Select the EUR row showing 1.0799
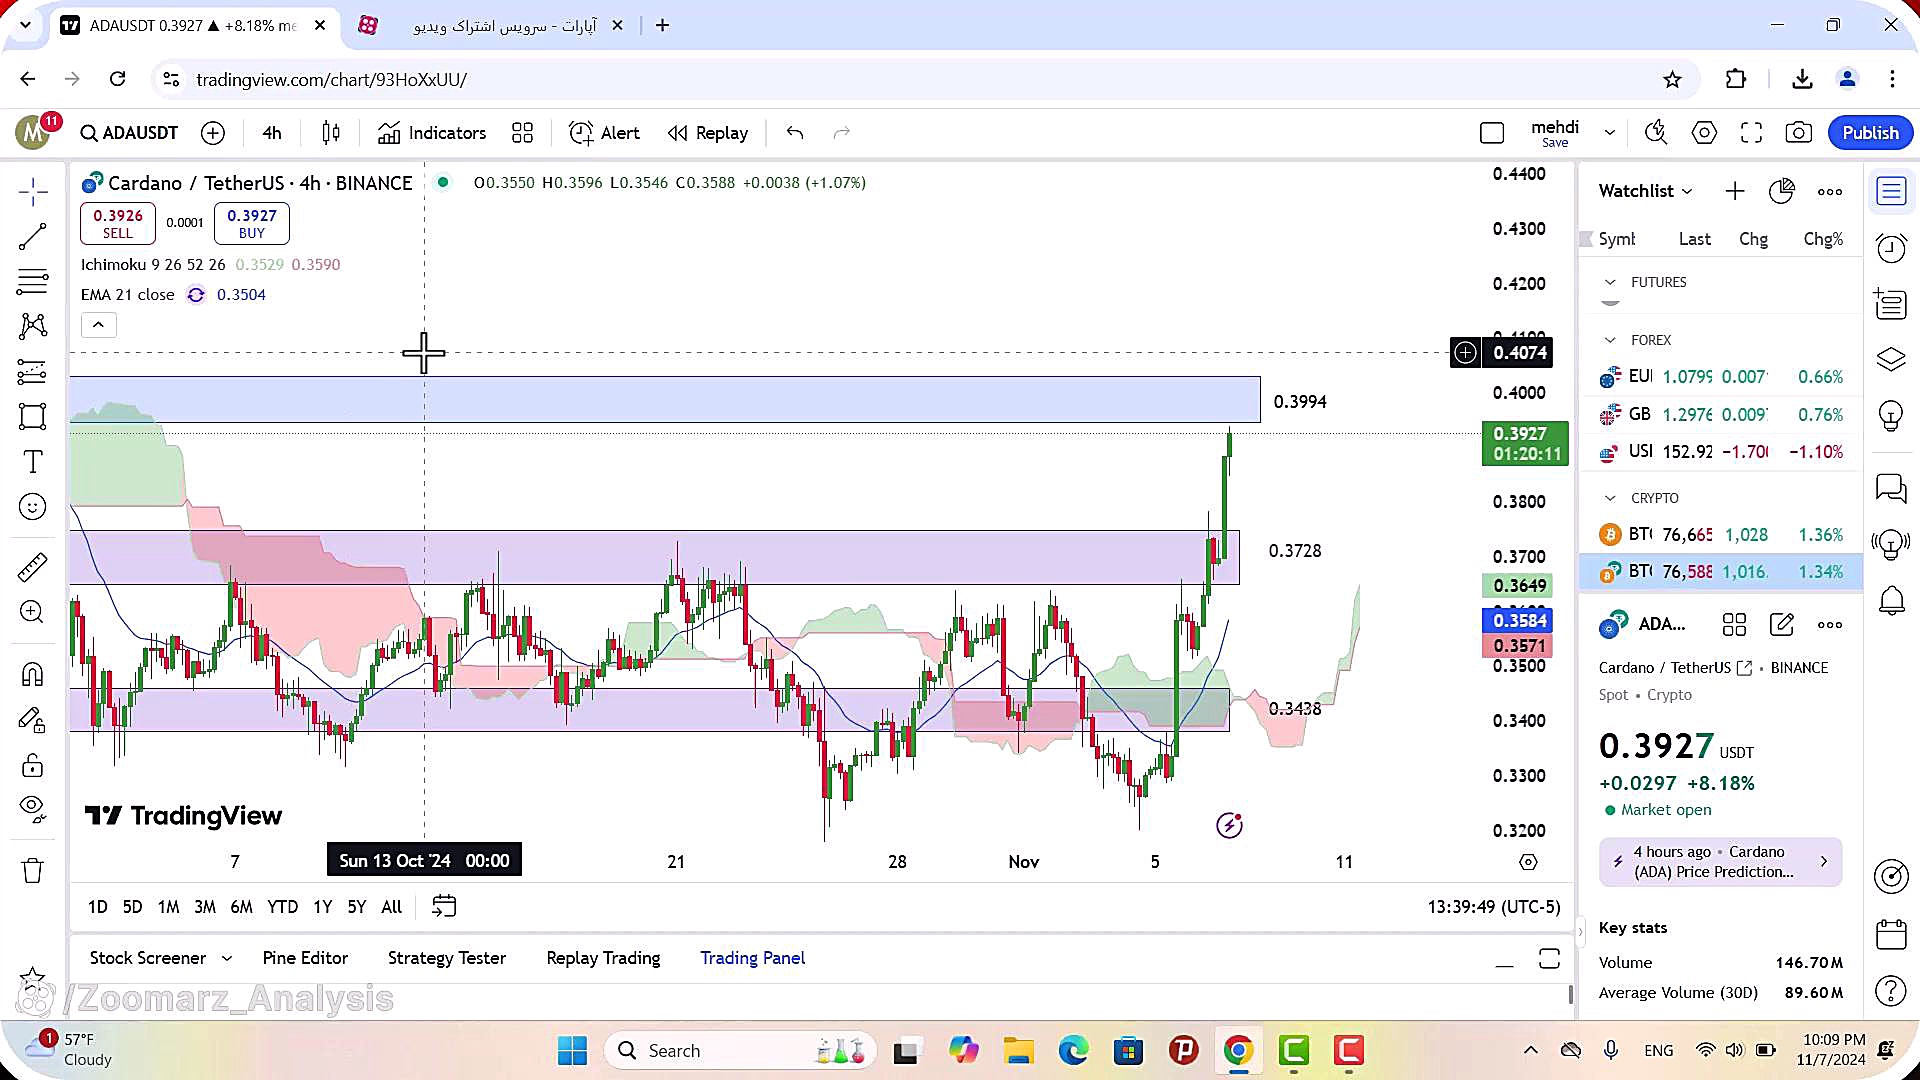This screenshot has width=1920, height=1080. (1720, 377)
